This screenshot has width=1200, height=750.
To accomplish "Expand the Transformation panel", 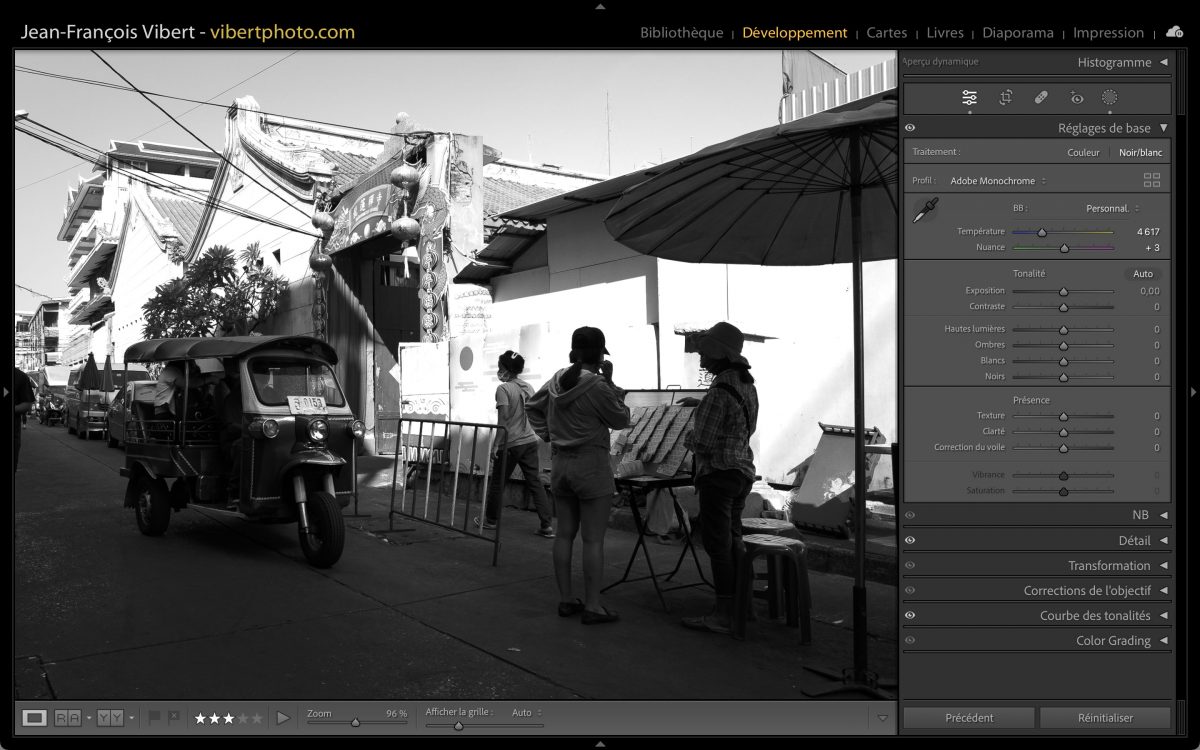I will 1108,565.
